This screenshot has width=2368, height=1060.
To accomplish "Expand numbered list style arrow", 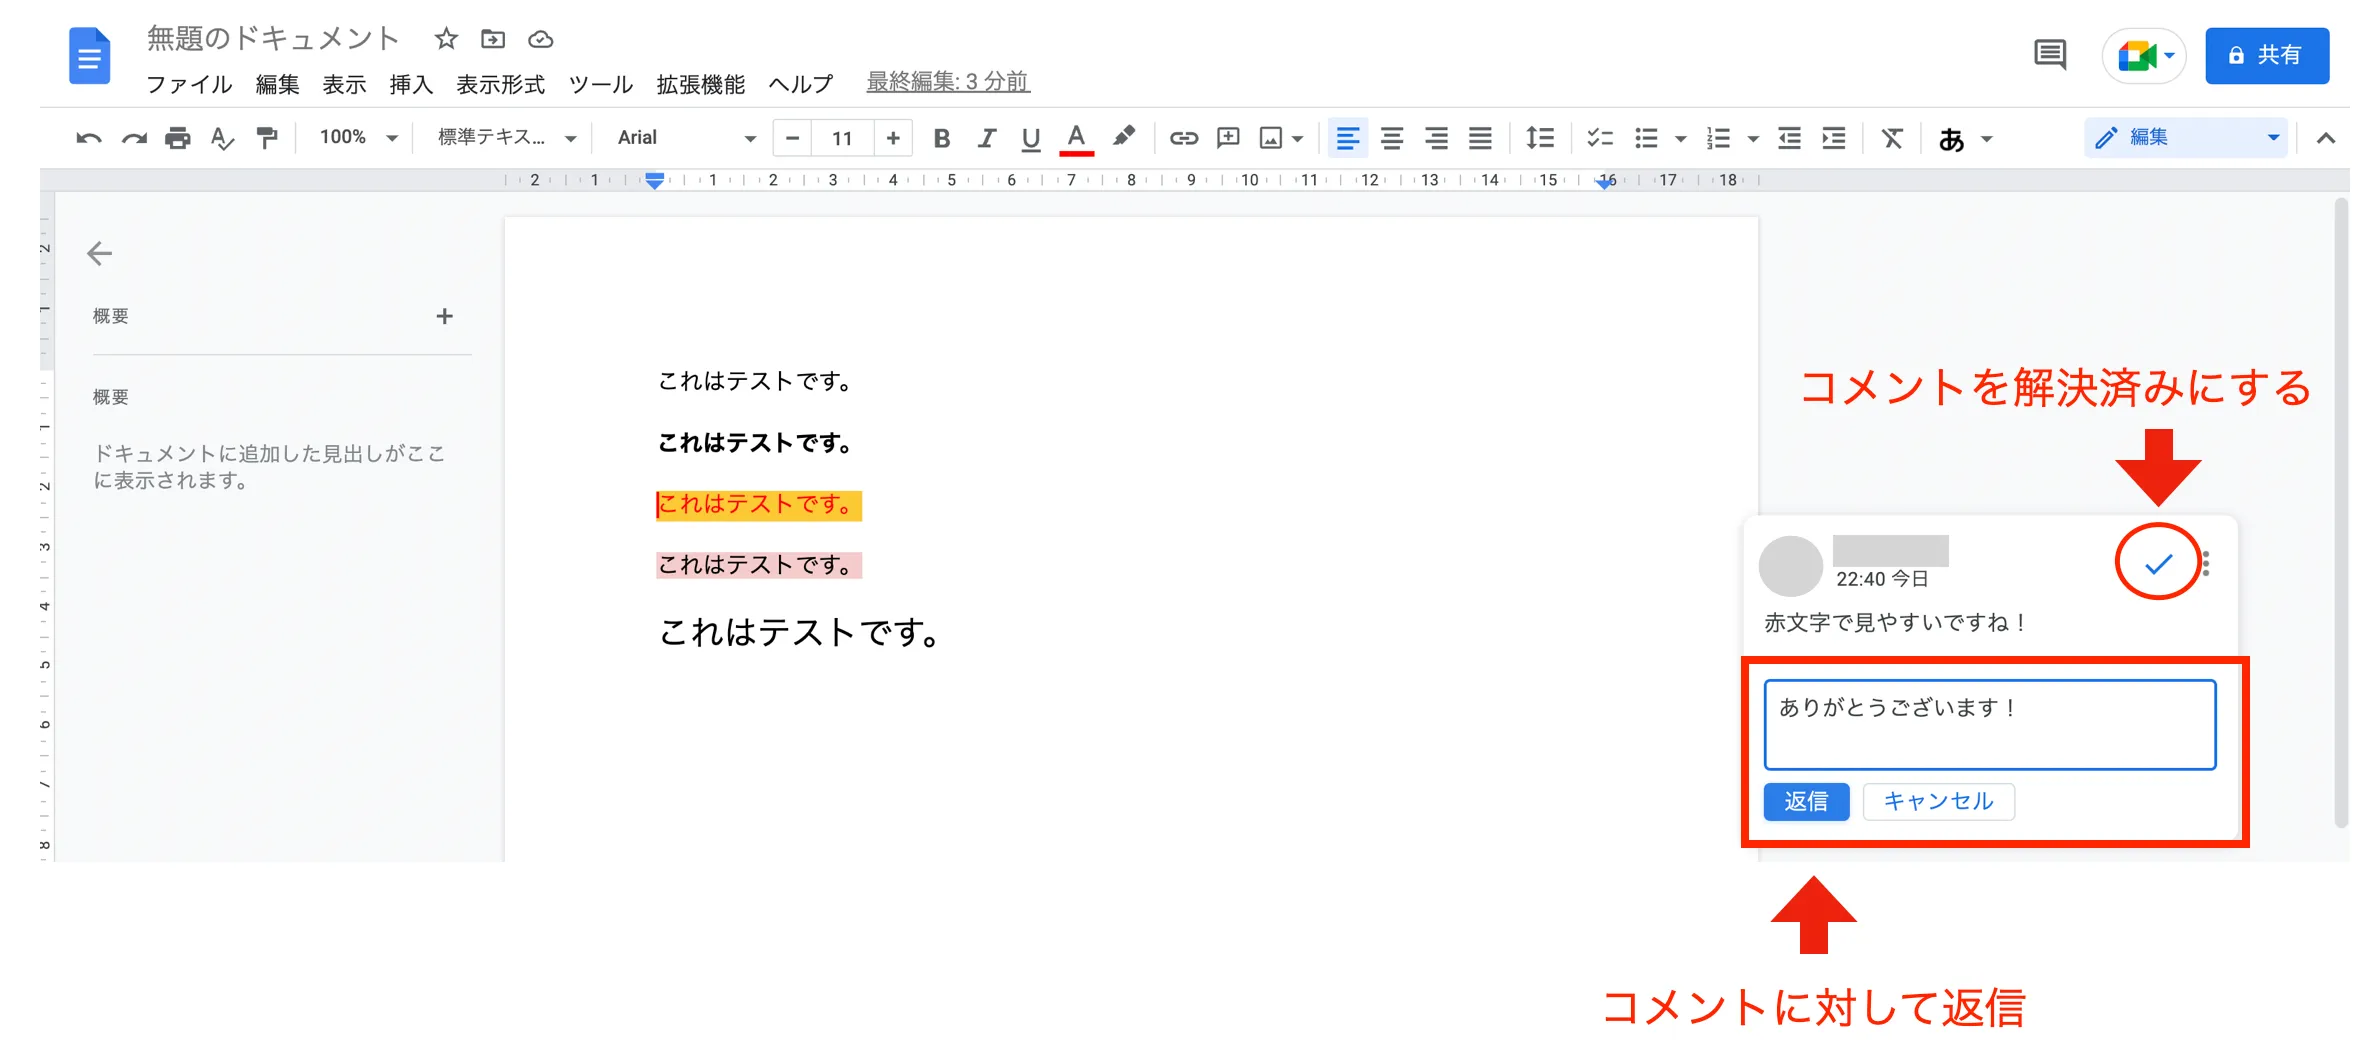I will pyautogui.click(x=1753, y=139).
